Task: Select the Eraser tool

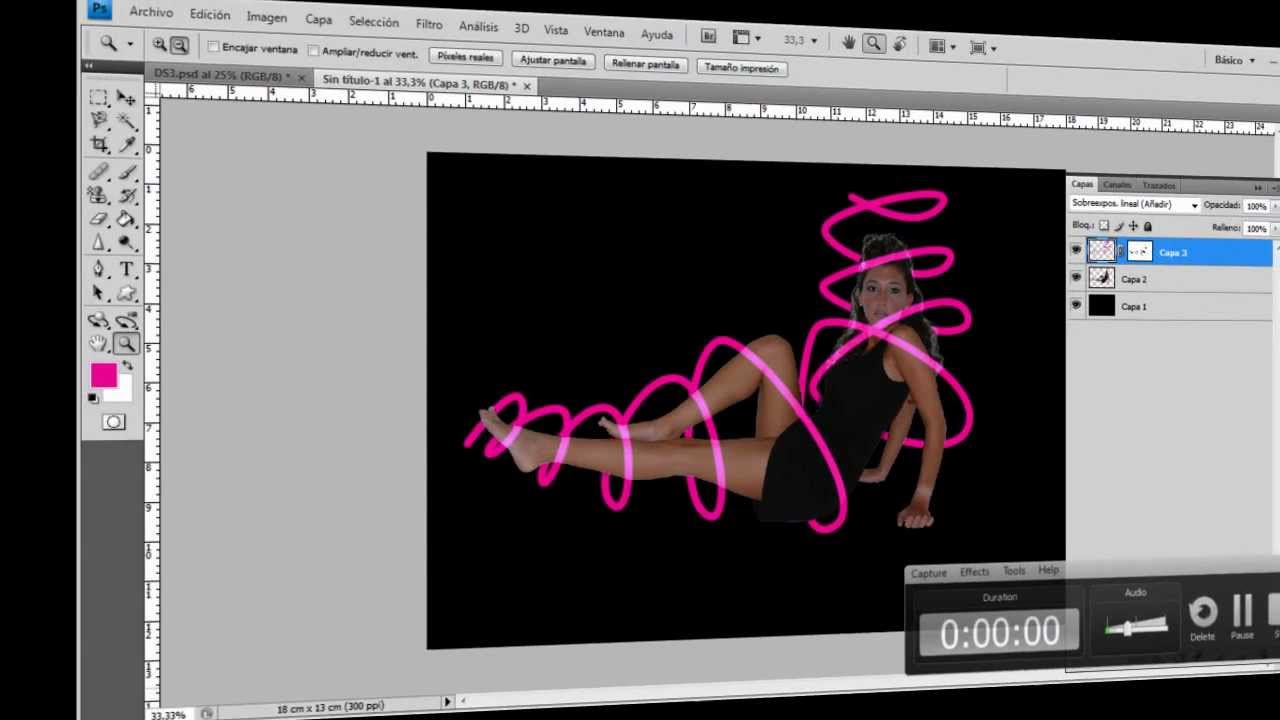Action: pos(98,219)
